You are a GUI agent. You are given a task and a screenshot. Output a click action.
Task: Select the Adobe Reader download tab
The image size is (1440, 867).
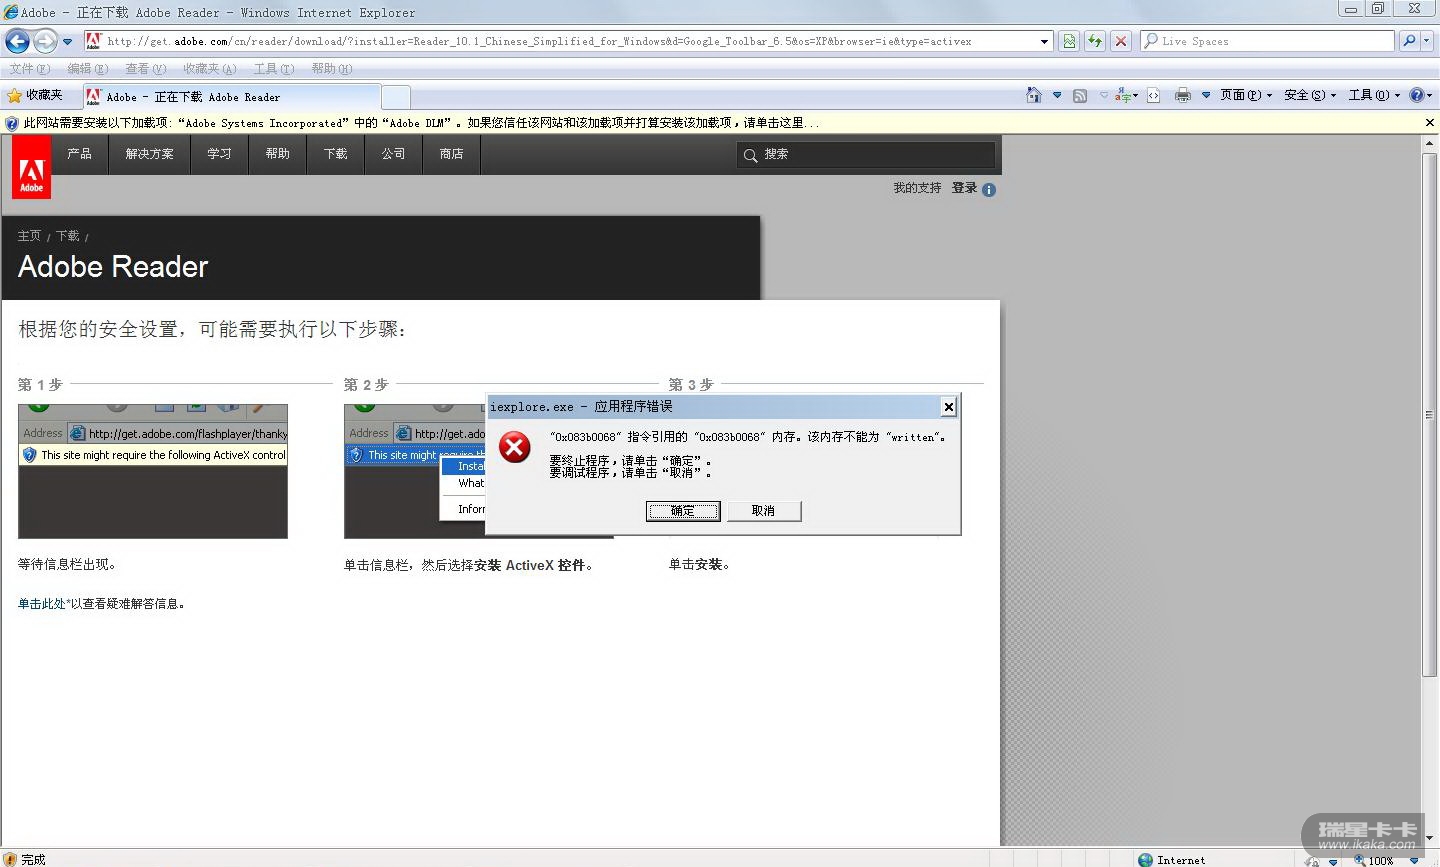click(231, 97)
